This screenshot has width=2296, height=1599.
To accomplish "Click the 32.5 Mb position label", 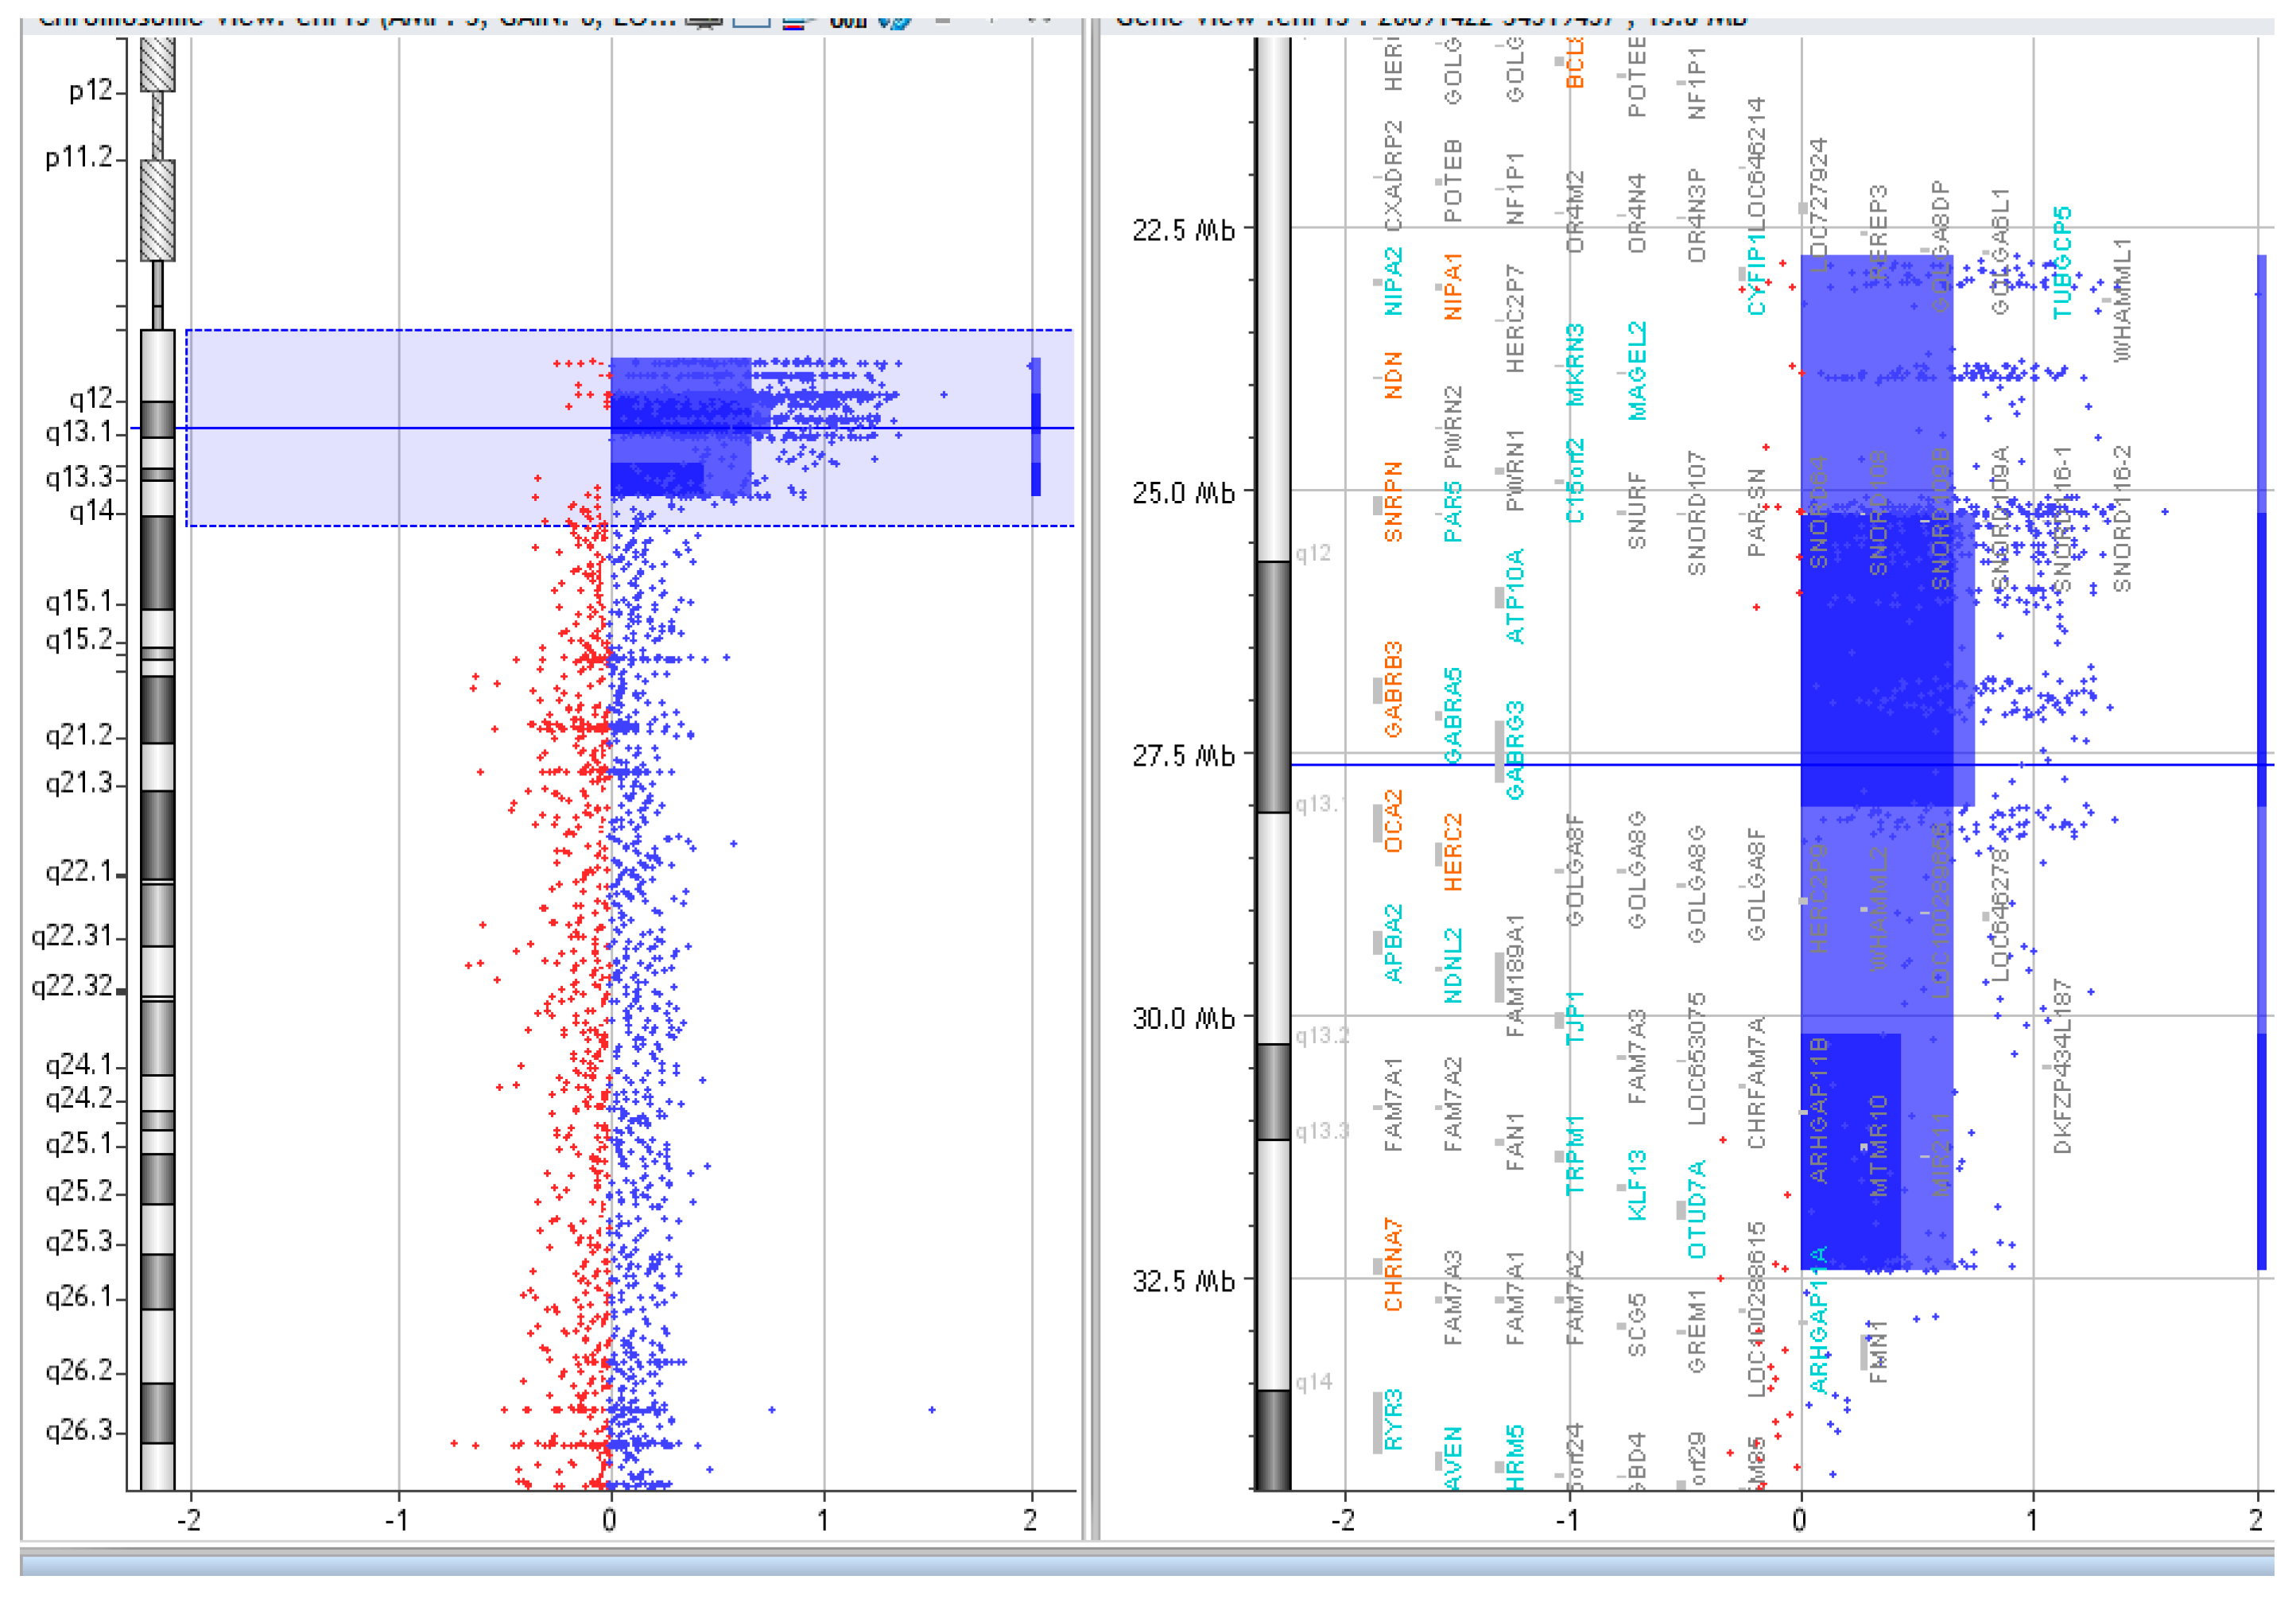I will coord(1183,1282).
